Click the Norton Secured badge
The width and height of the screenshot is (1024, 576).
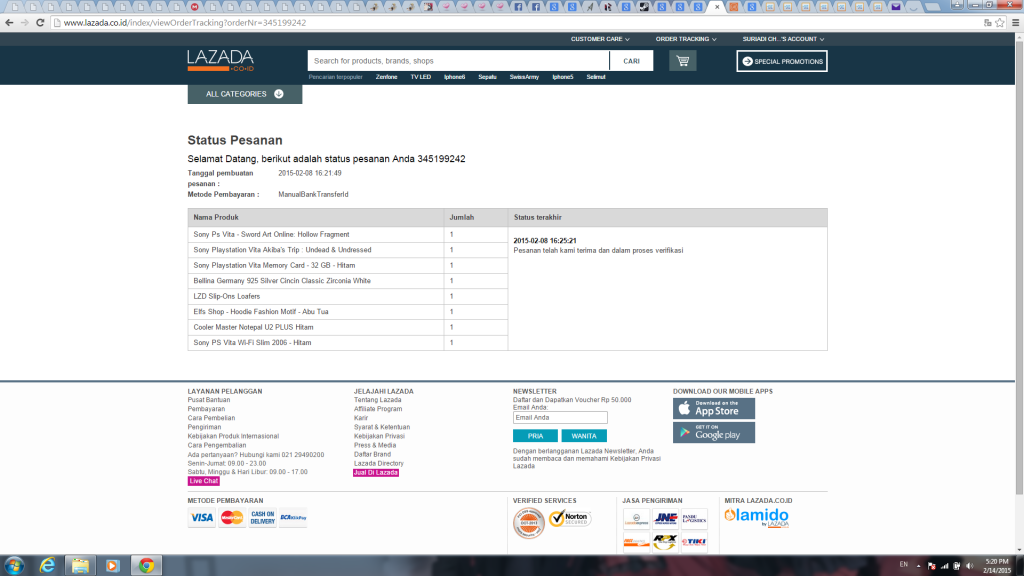click(x=569, y=519)
